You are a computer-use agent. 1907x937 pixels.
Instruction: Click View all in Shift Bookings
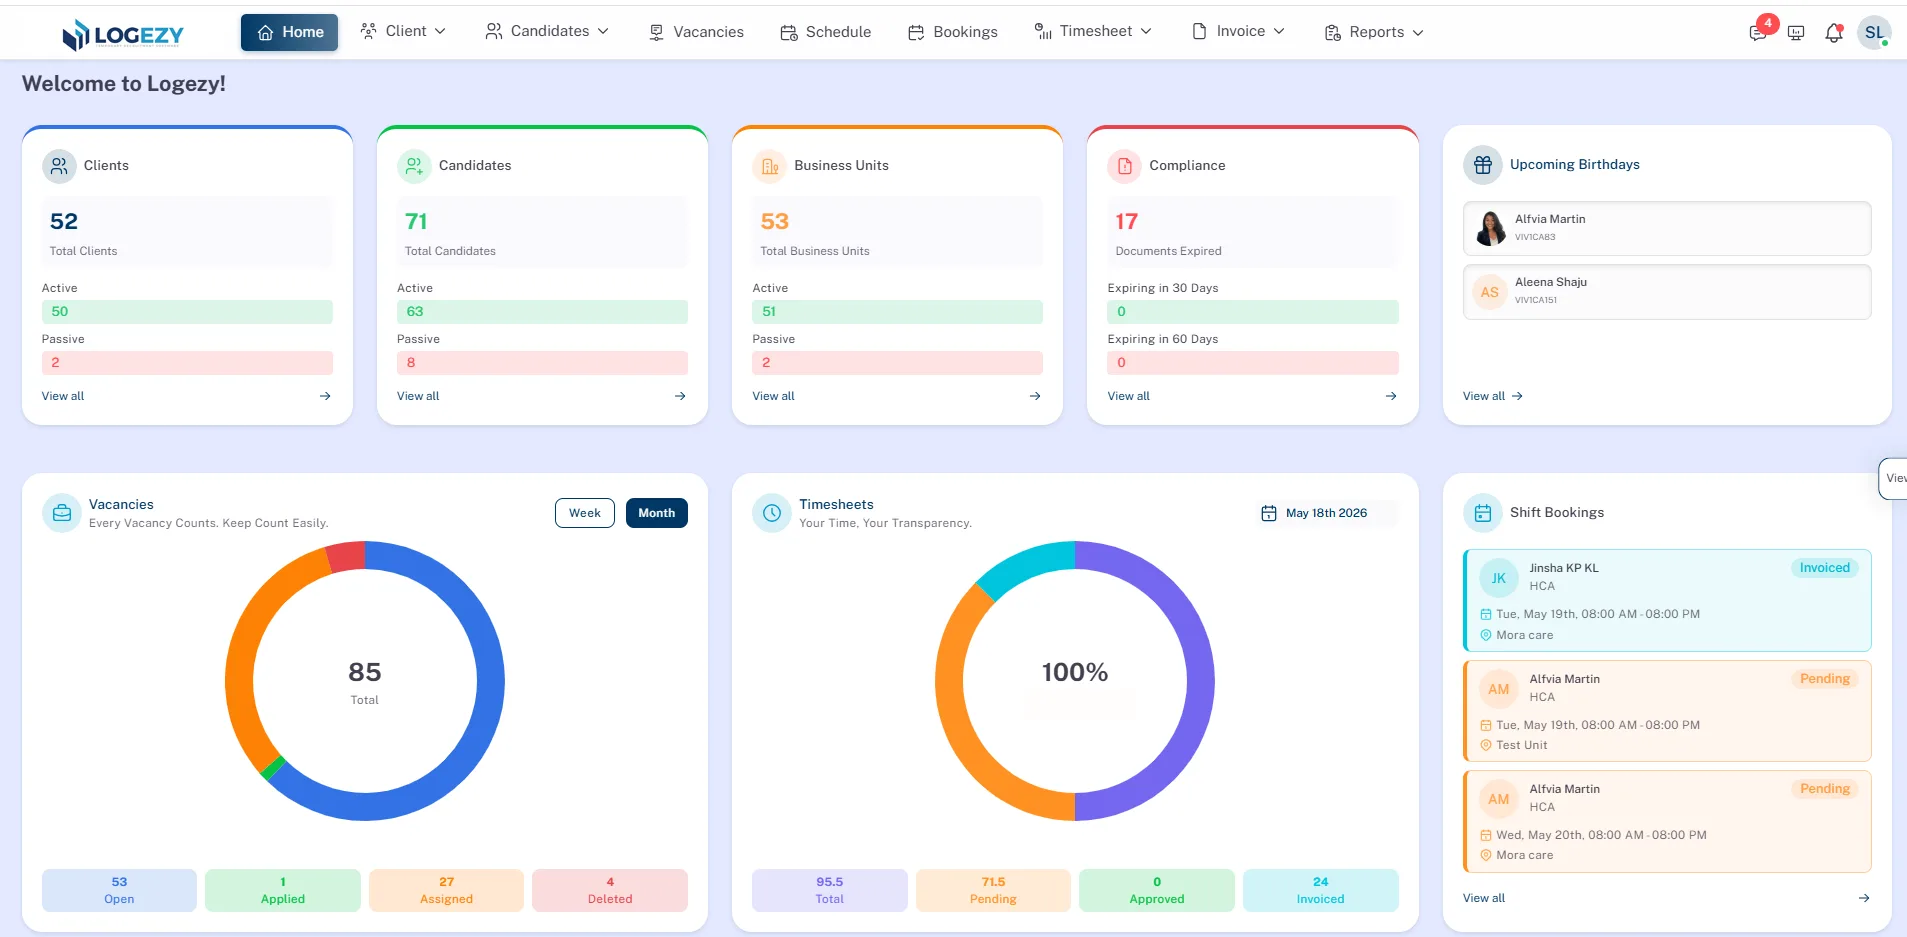click(1484, 898)
